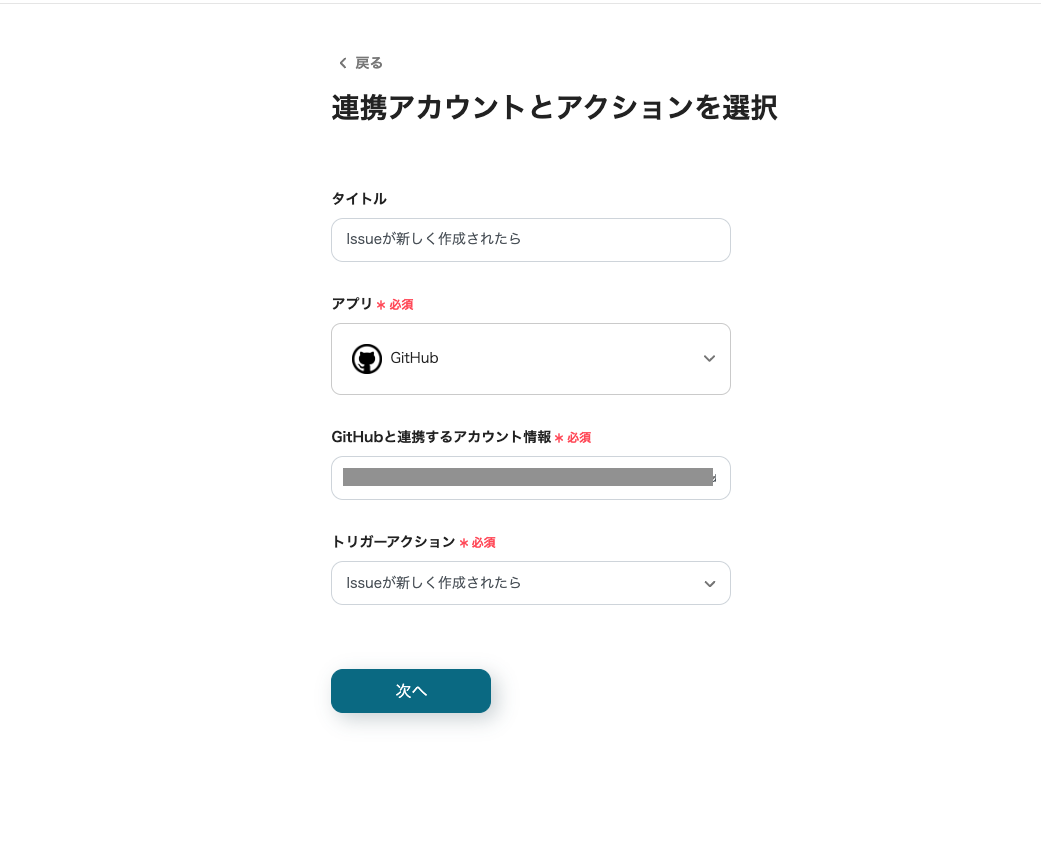Proceed with the 次へ button
The width and height of the screenshot is (1041, 846).
[x=411, y=691]
